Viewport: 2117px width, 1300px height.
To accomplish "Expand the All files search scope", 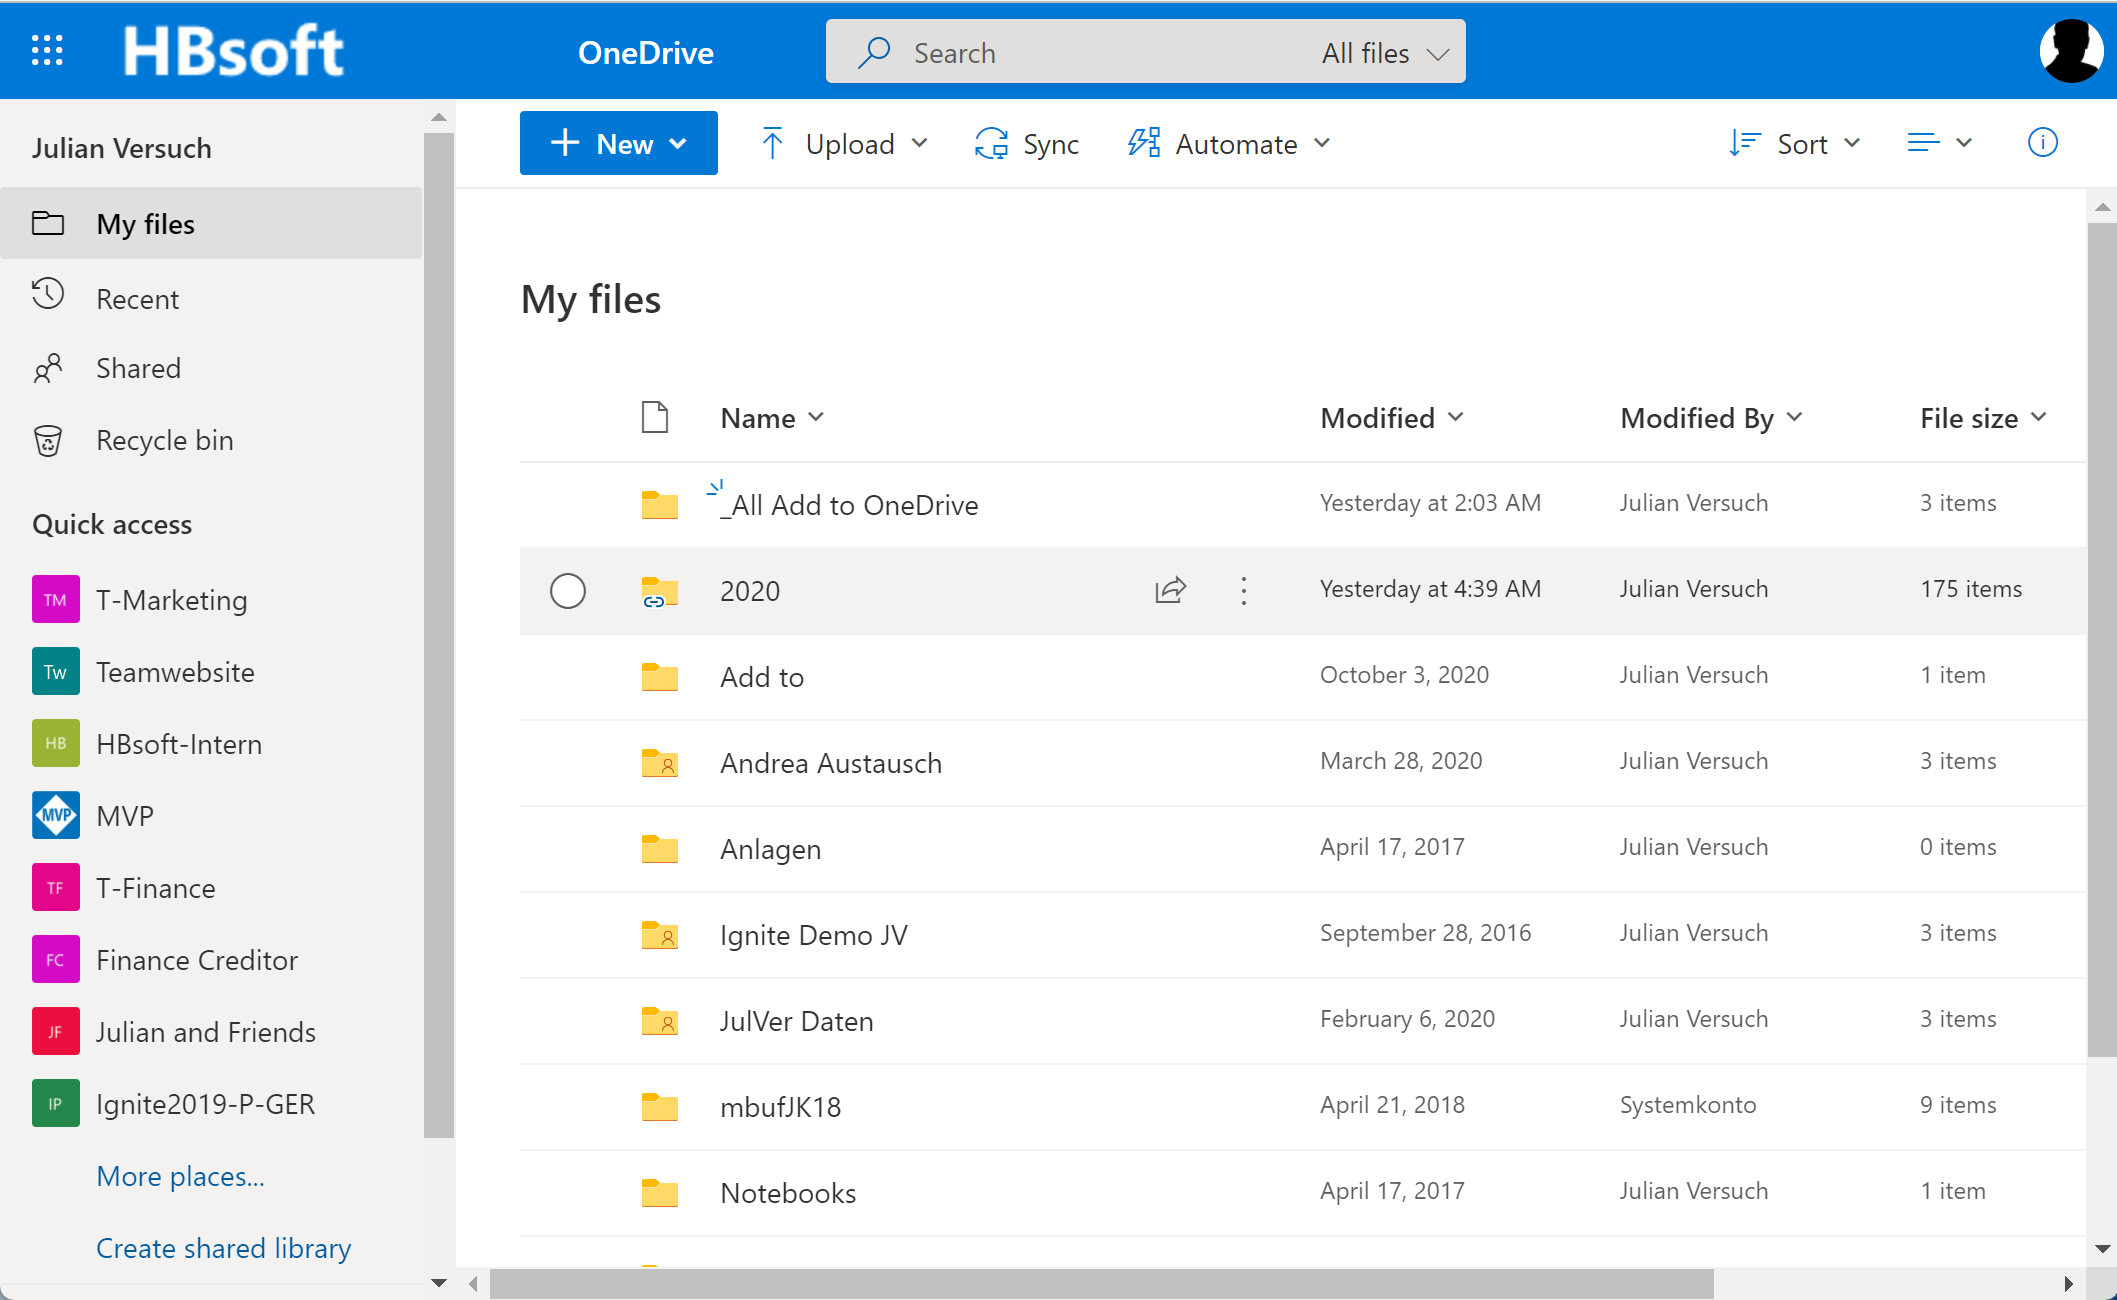I will click(1385, 53).
